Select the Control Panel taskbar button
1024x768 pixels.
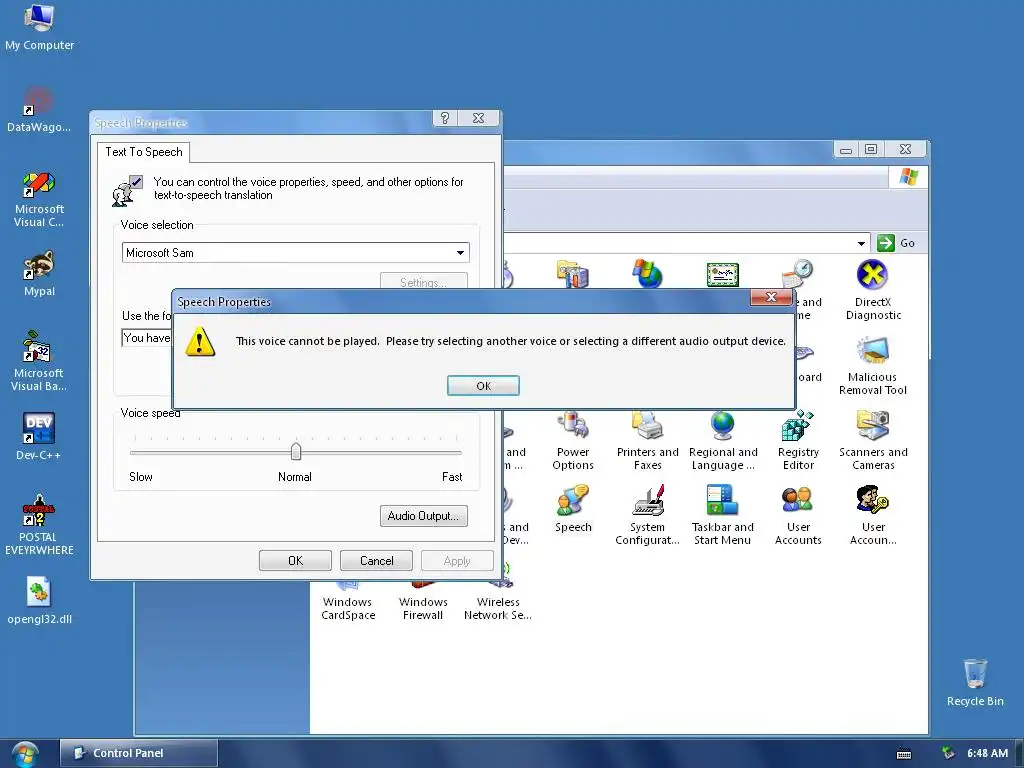point(138,753)
